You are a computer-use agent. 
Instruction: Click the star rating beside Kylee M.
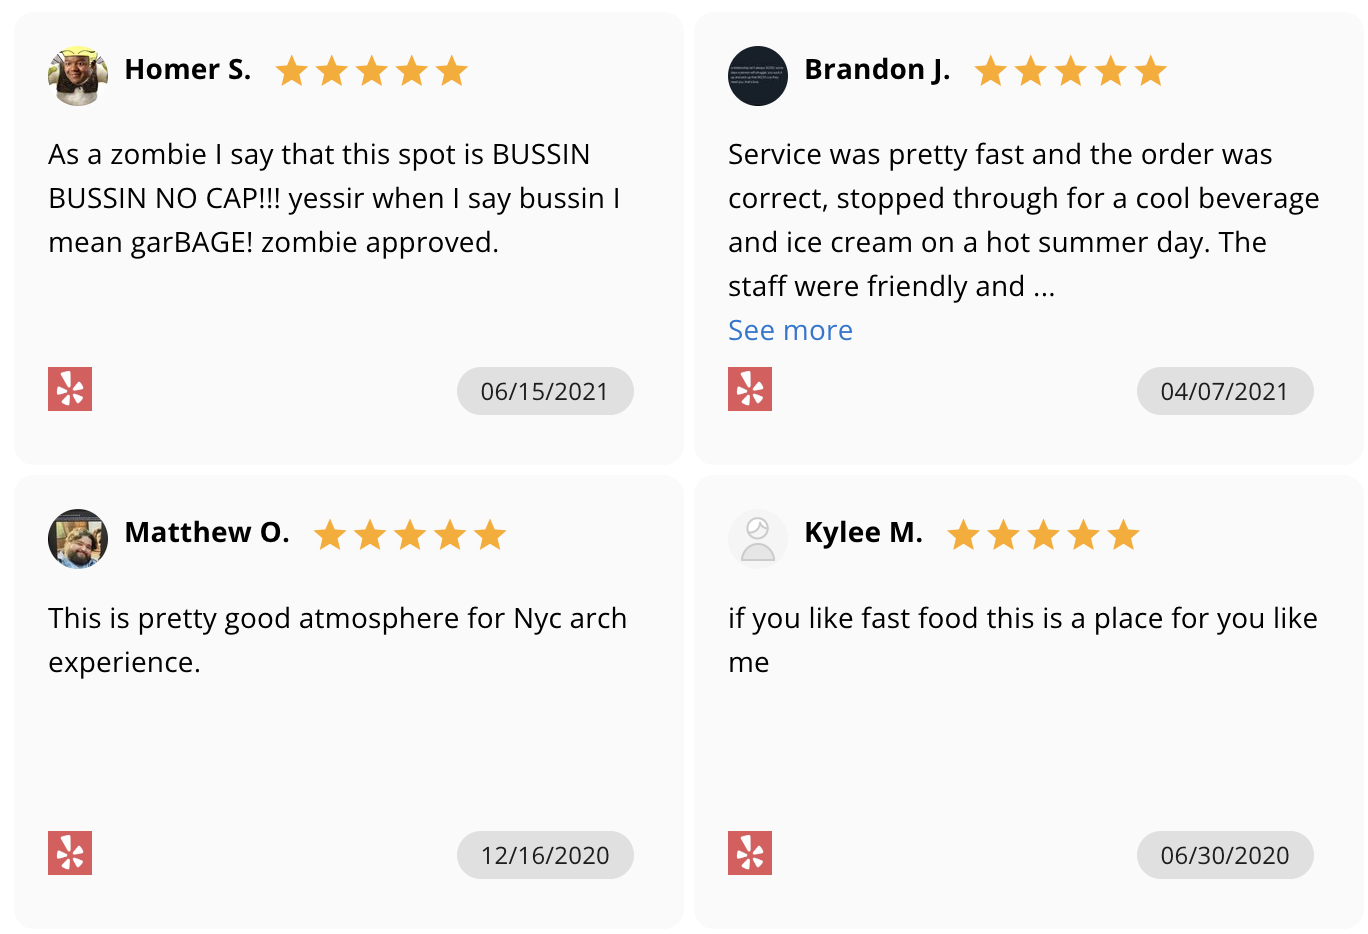pyautogui.click(x=1043, y=535)
